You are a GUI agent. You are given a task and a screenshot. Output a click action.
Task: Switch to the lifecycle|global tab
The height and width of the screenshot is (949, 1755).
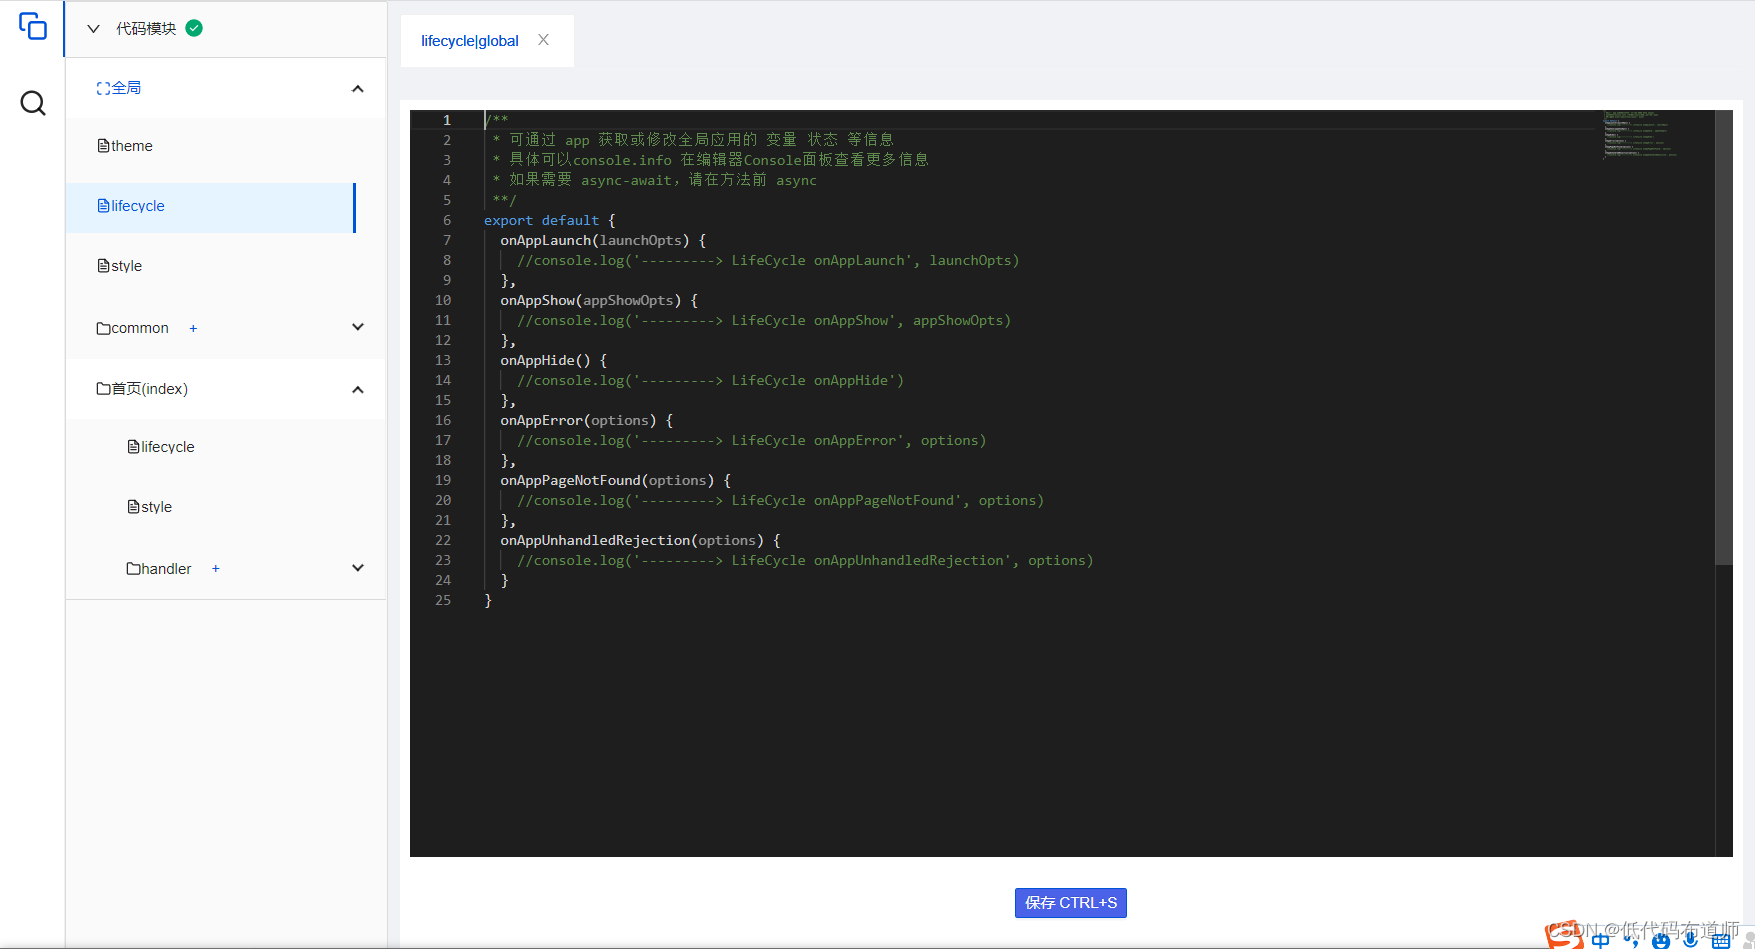[470, 41]
